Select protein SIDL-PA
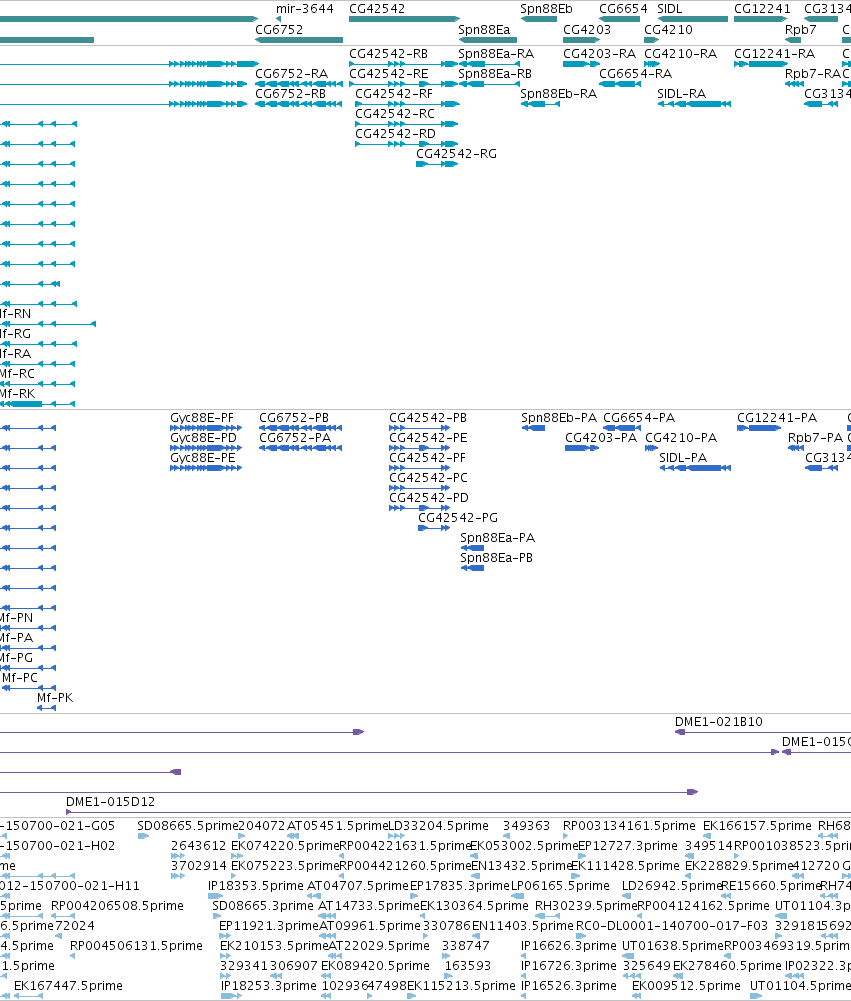The height and width of the screenshot is (1001, 851). pos(695,468)
